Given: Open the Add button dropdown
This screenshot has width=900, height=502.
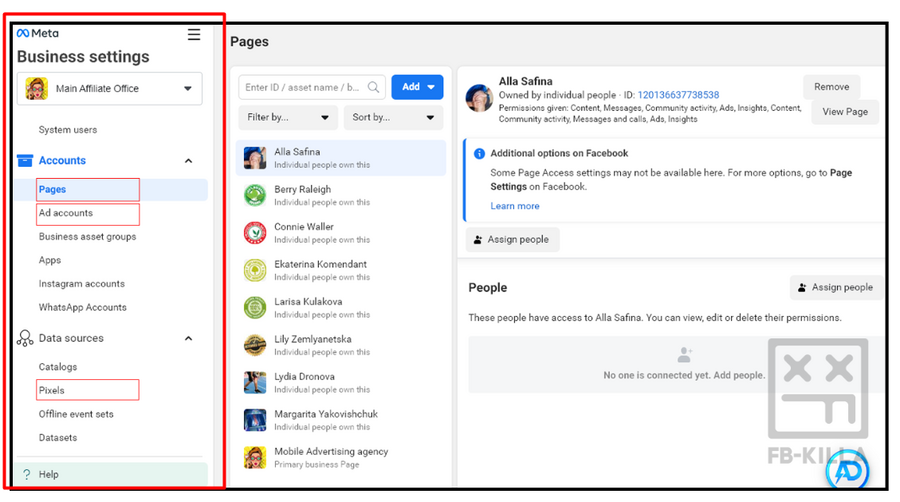Looking at the screenshot, I should tap(418, 88).
